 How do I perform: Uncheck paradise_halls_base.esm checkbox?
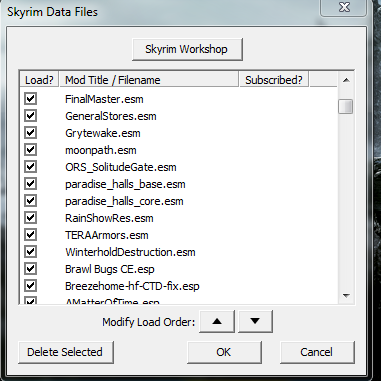point(30,184)
